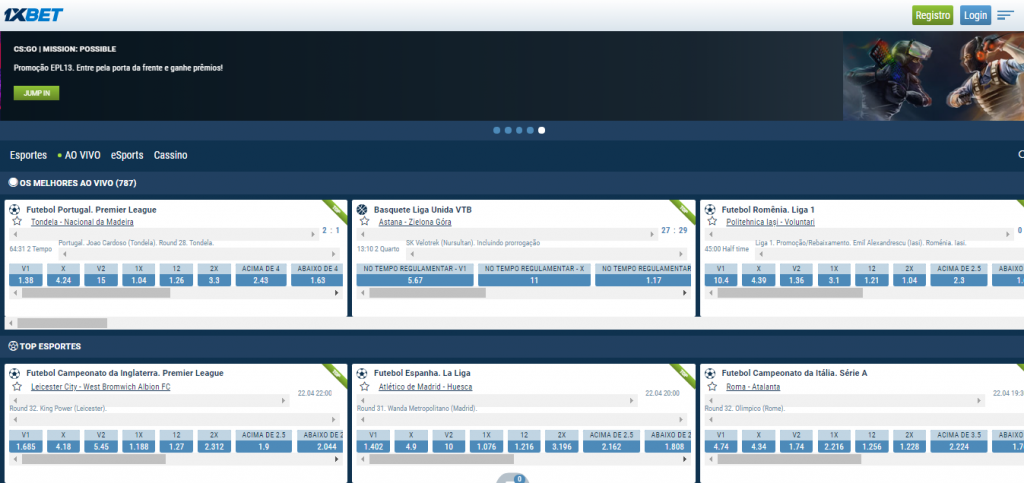Image resolution: width=1024 pixels, height=483 pixels.
Task: Select odds 11 for Astana regular time X
Action: (534, 280)
